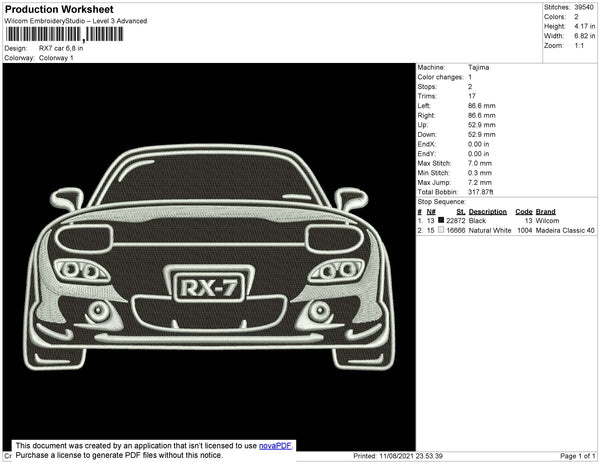Select the Stops label
Viewport: 600px width, 464px height.
[427, 87]
